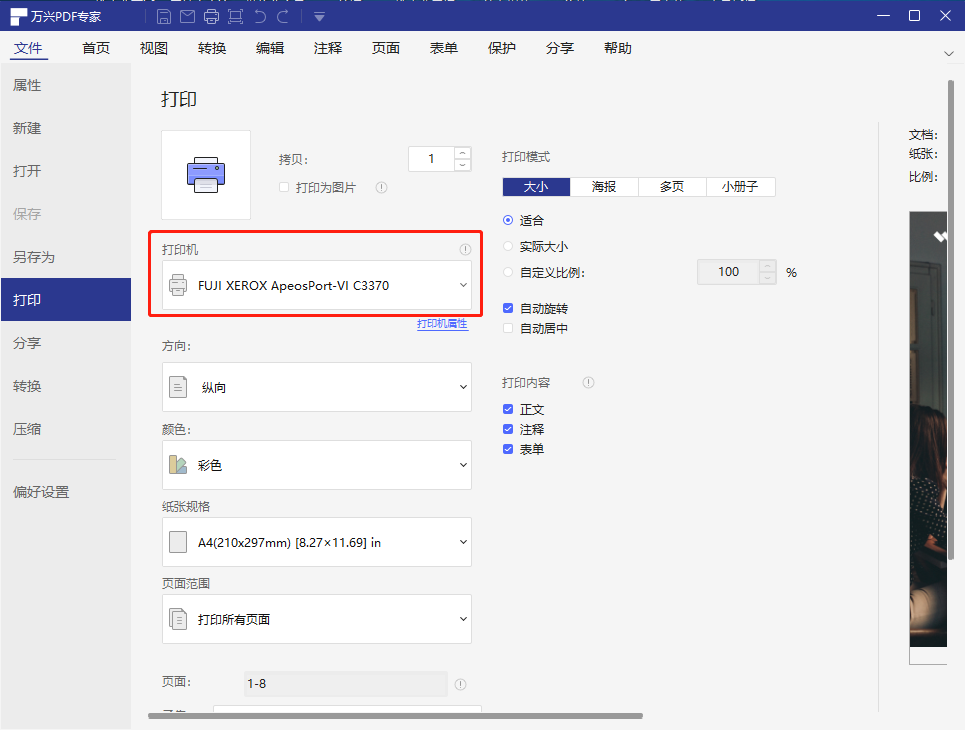
Task: Switch to the 小册子 print mode tab
Action: (x=740, y=186)
